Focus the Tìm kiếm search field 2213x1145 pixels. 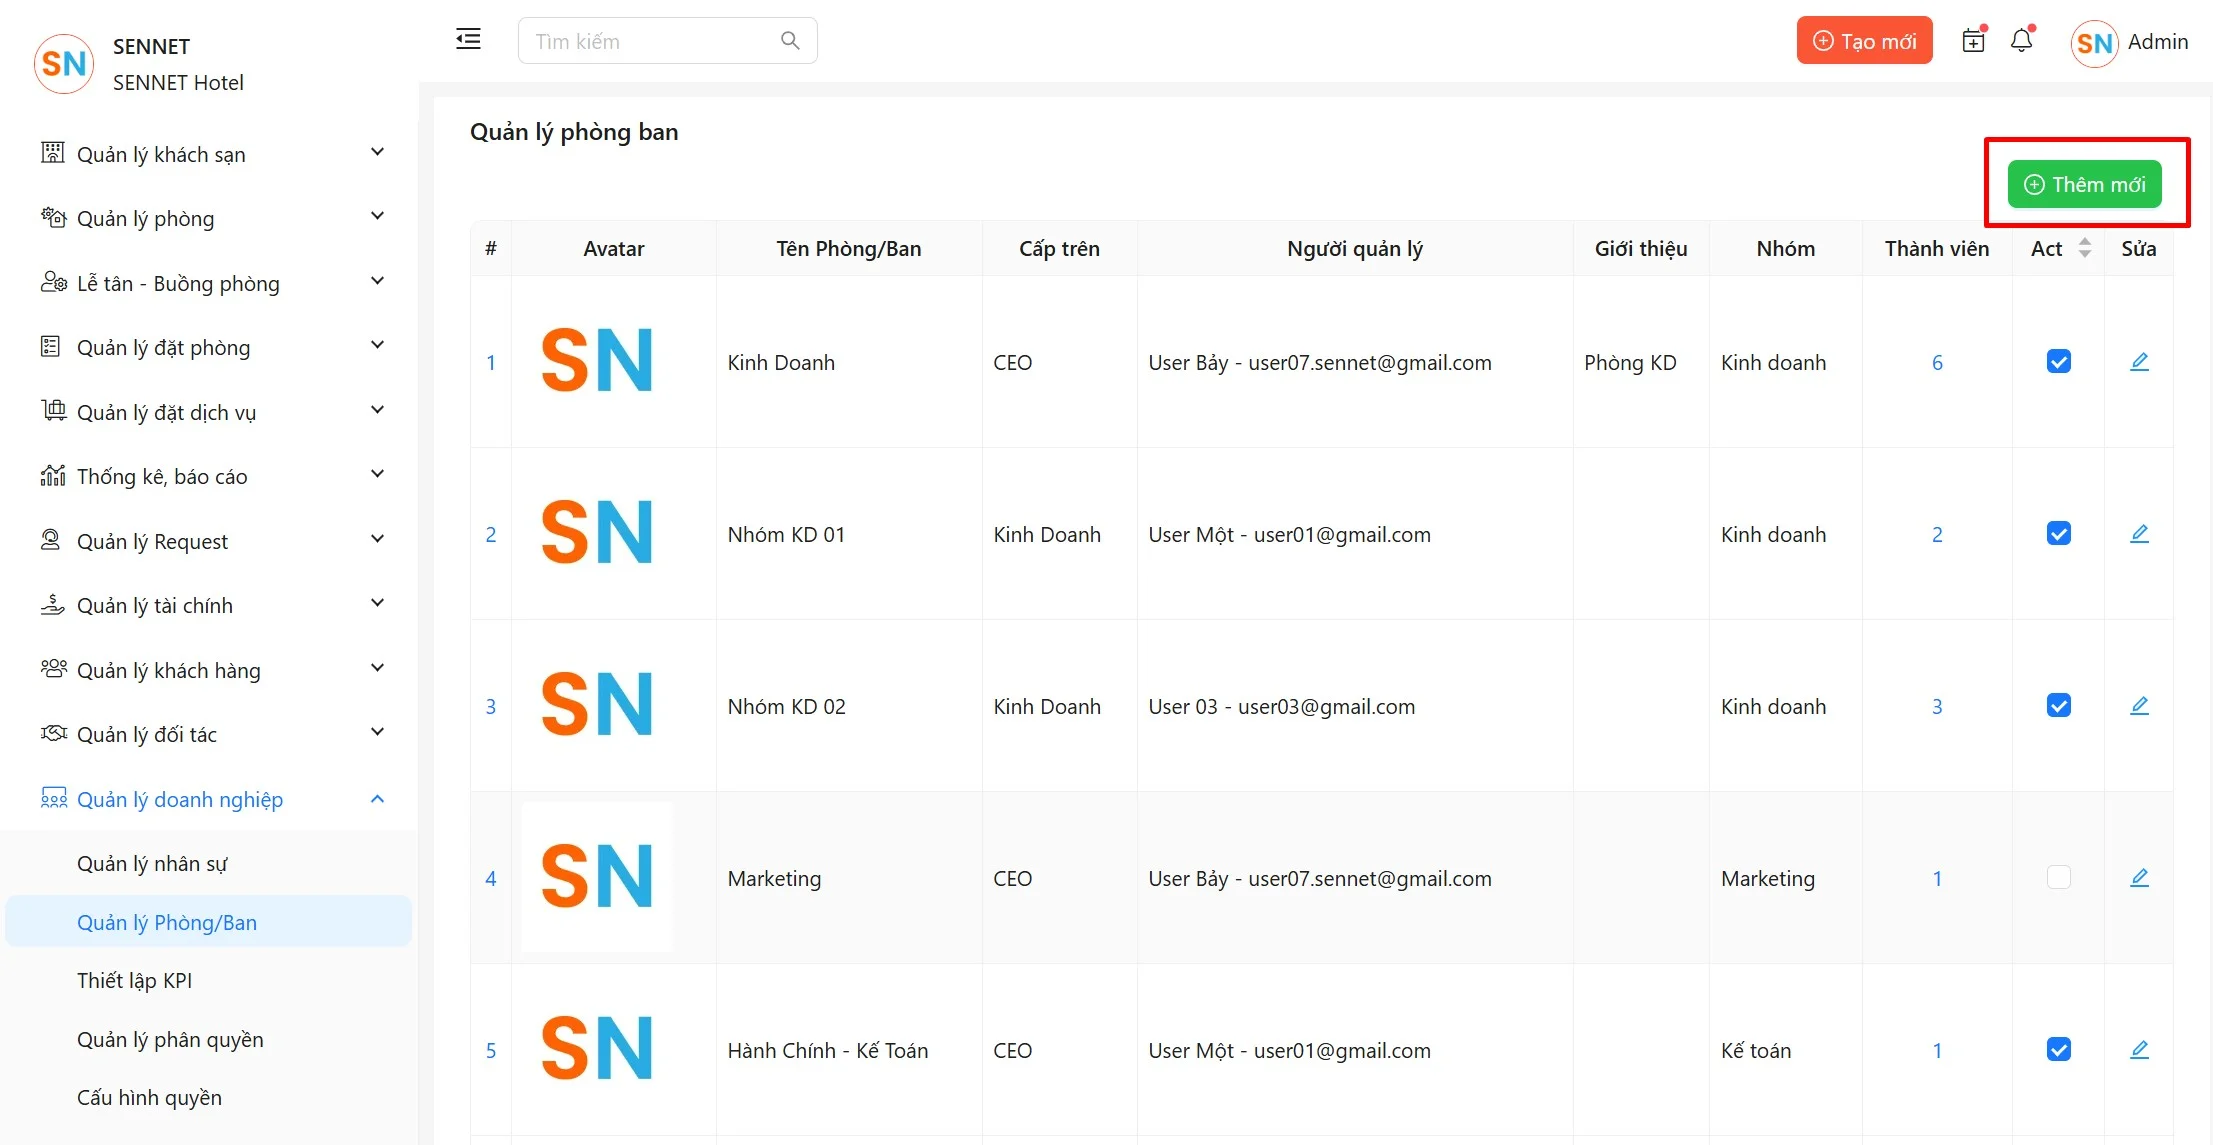(650, 41)
